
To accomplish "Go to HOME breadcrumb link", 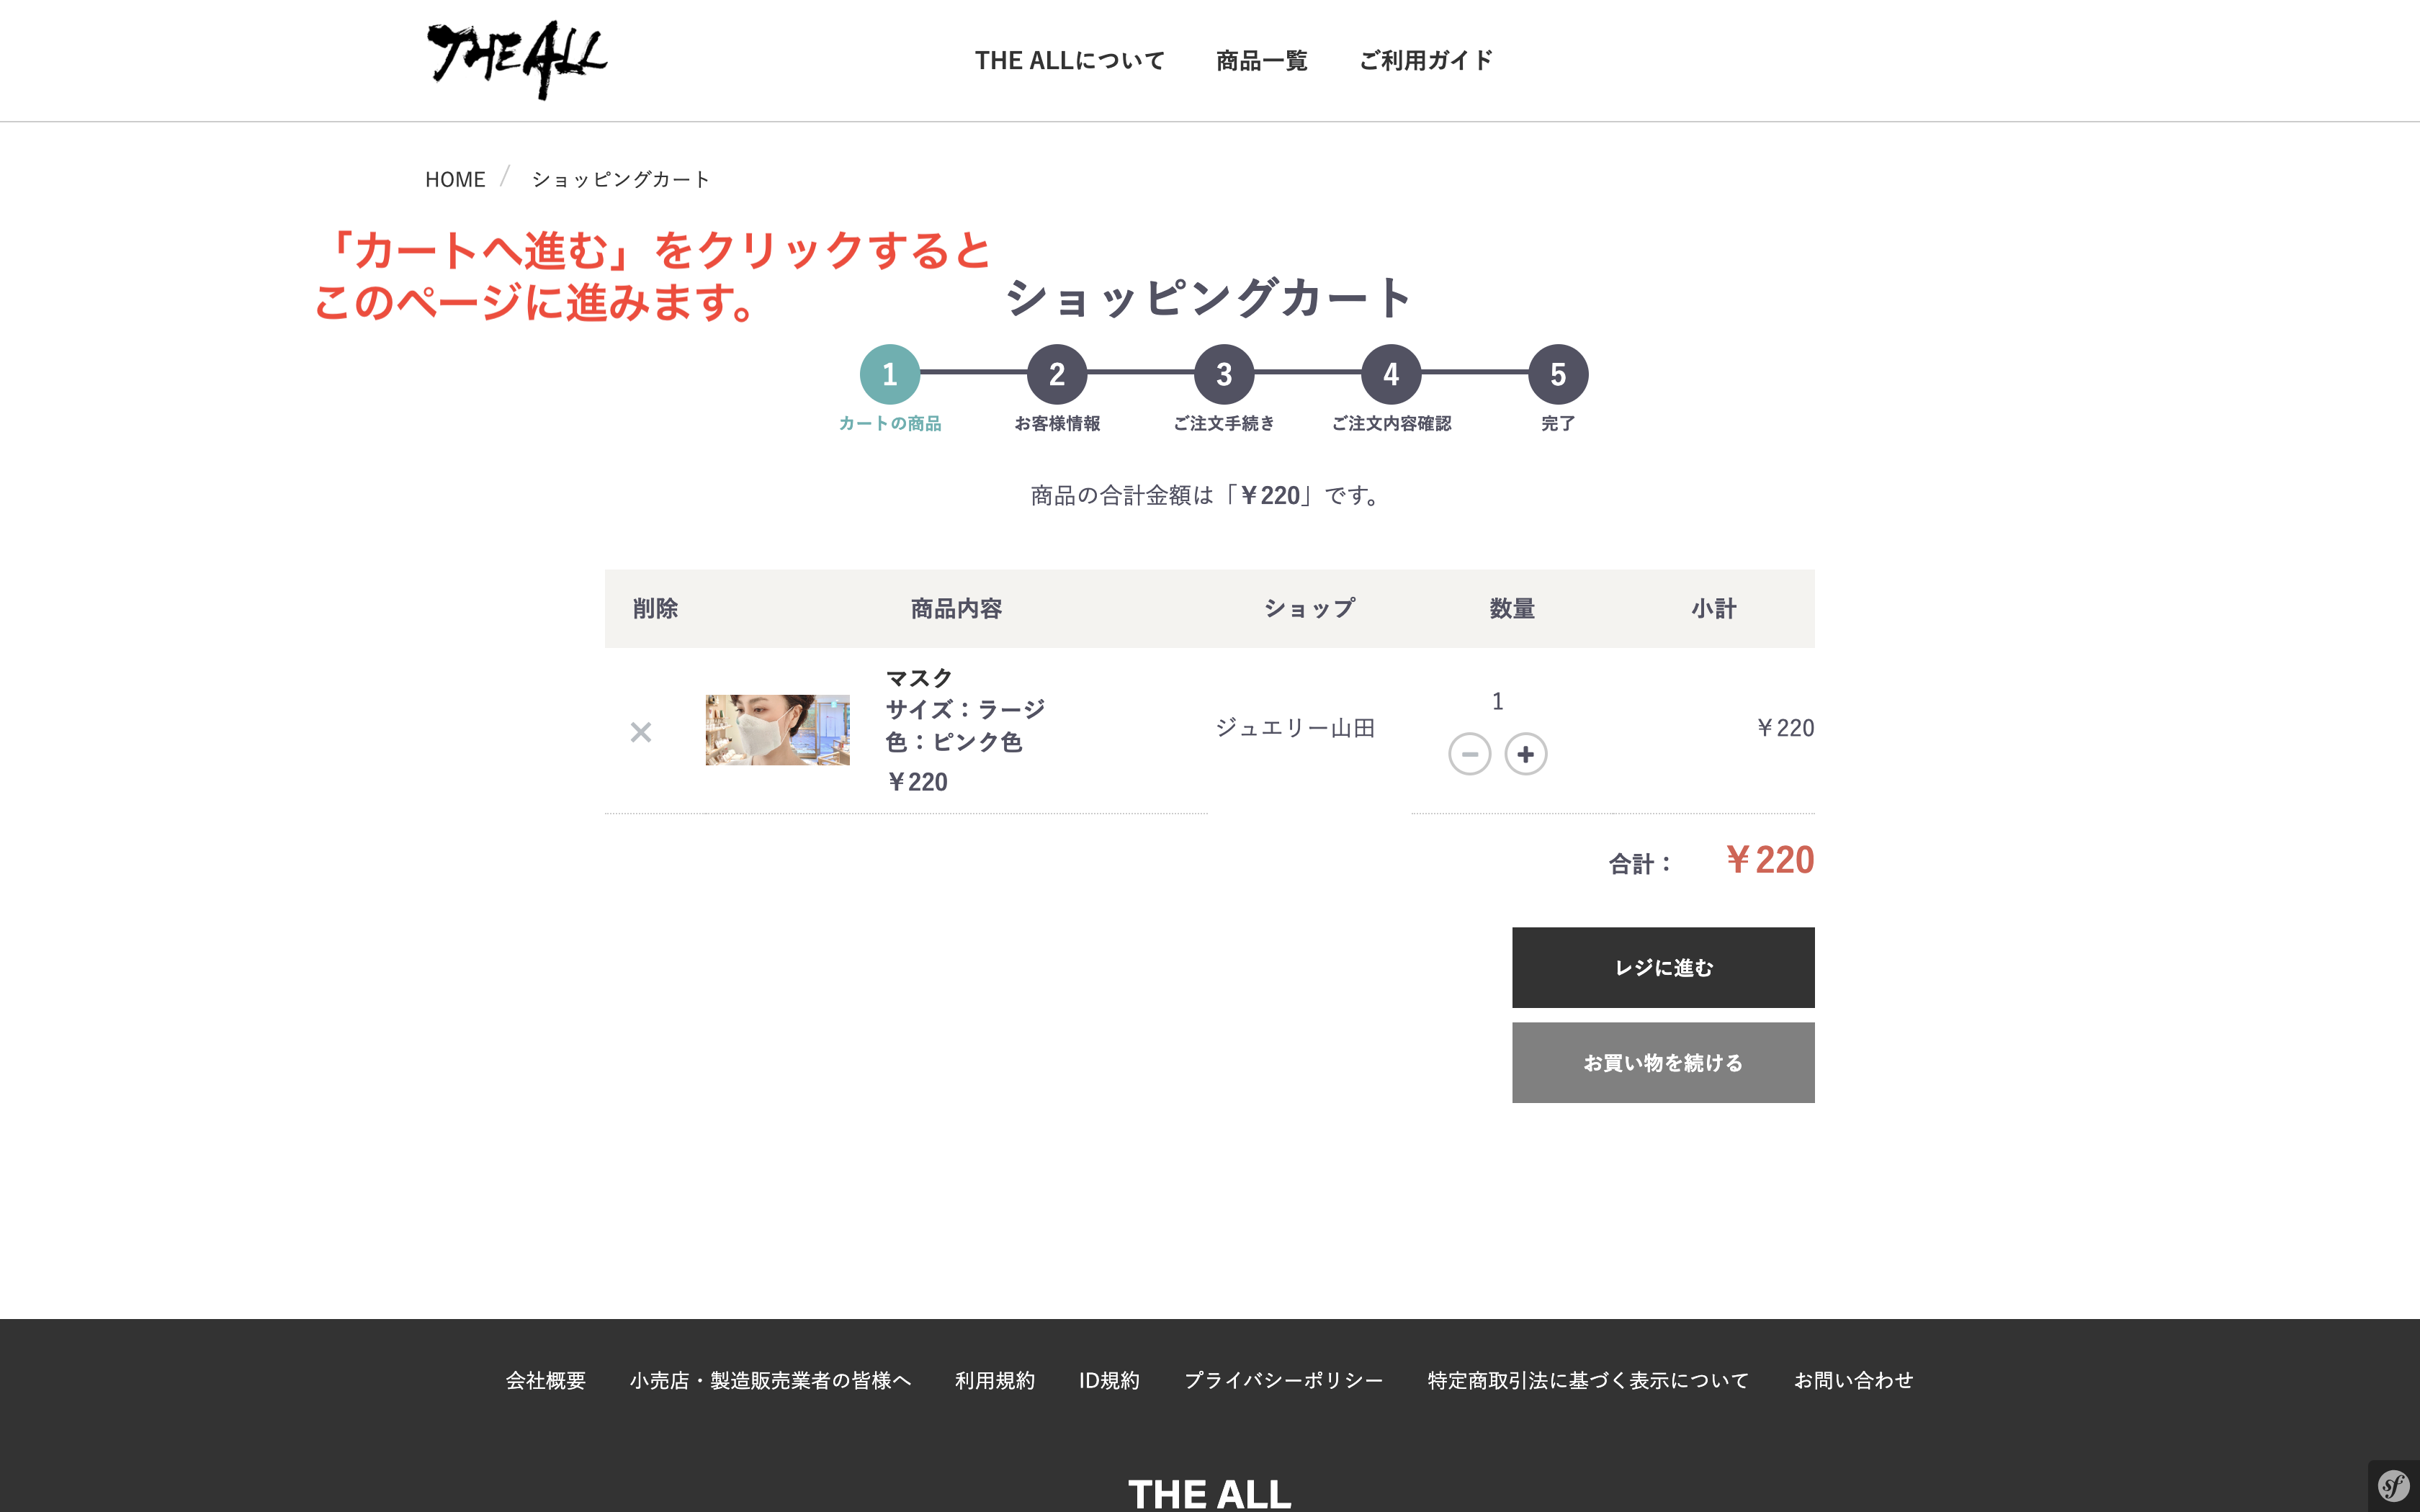I will 455,179.
